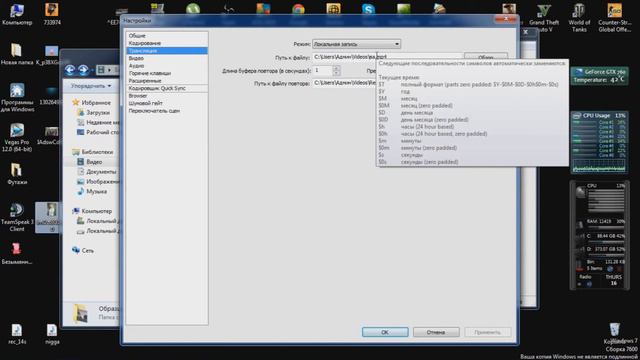Click the Обзор browse button
The height and width of the screenshot is (360, 640).
(x=486, y=57)
